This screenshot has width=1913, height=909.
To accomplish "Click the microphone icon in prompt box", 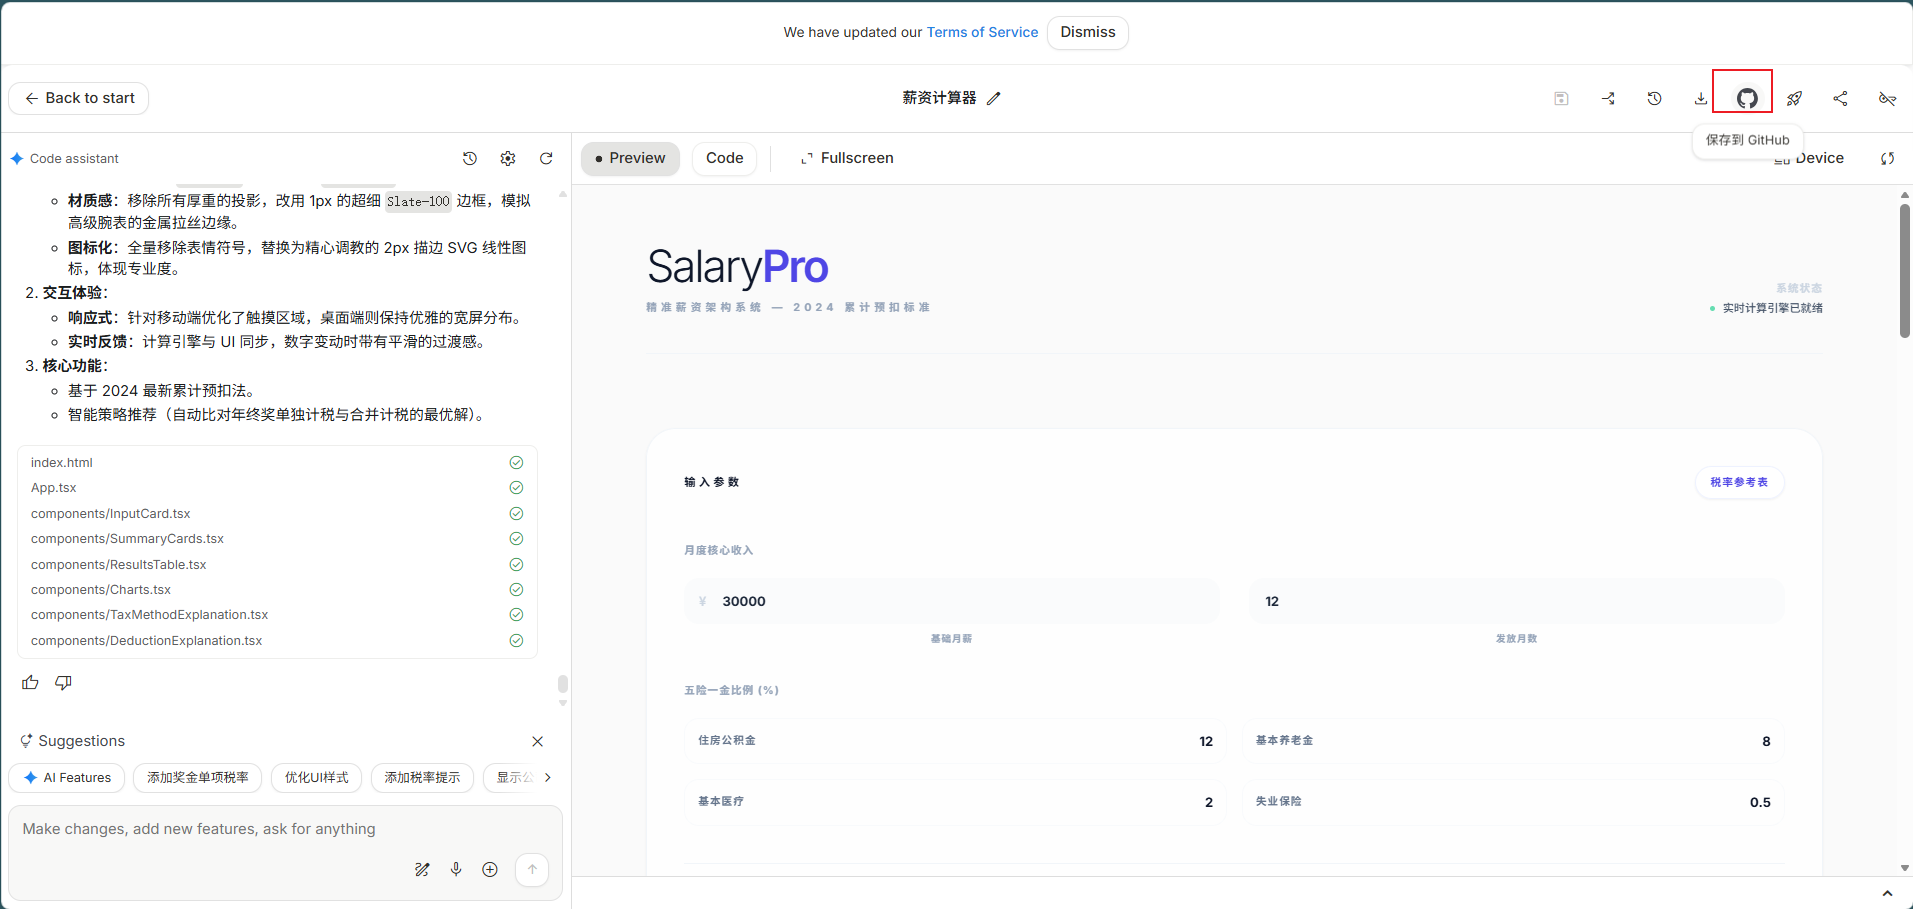I will (x=456, y=869).
